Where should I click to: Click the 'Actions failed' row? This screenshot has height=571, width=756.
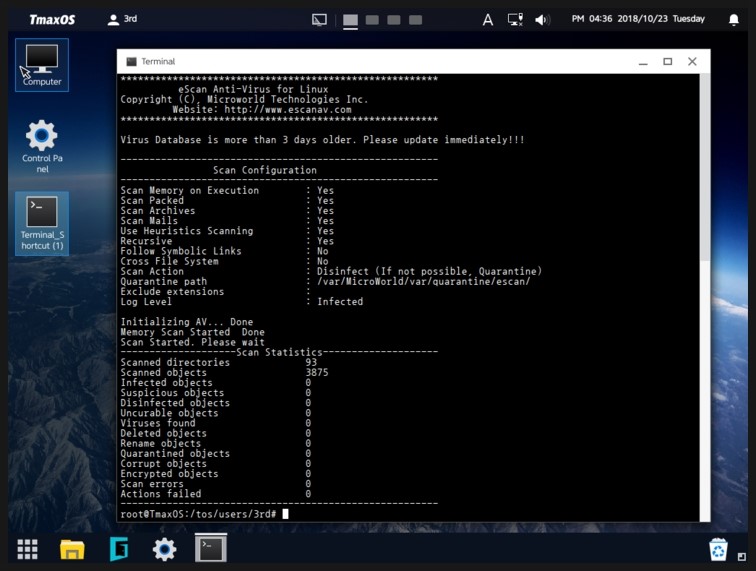(216, 494)
